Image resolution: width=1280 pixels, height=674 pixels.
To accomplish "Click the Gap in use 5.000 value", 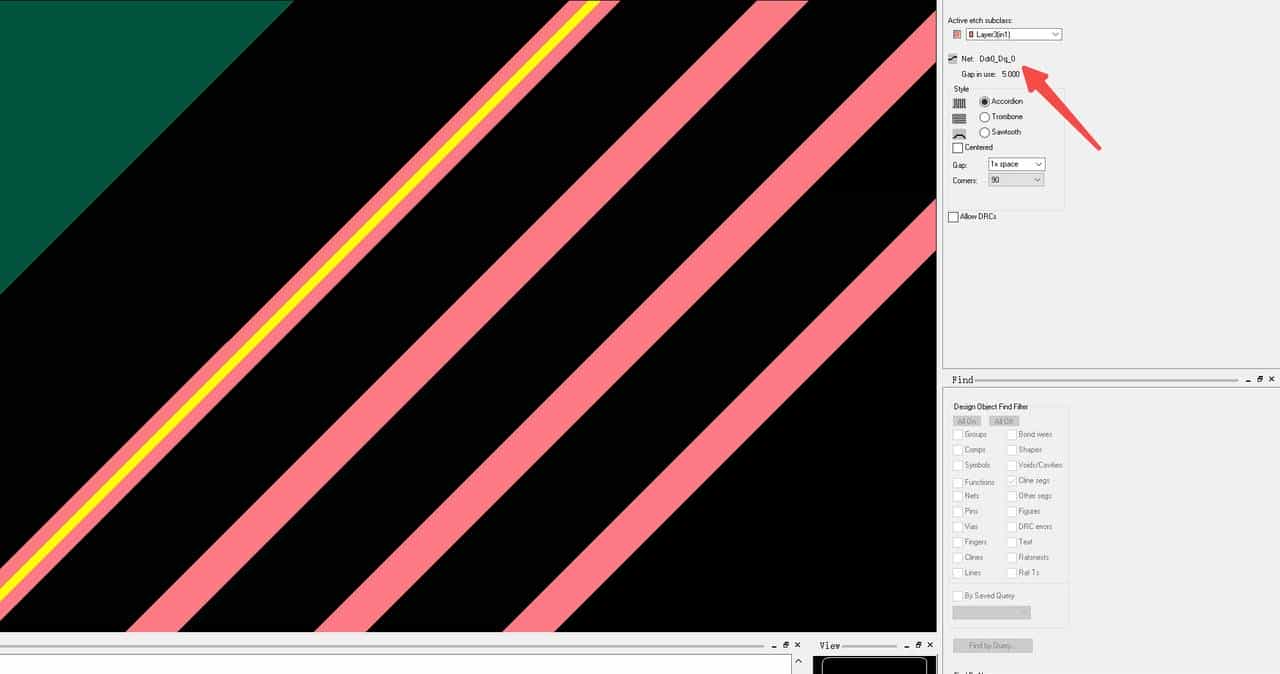I will click(x=1010, y=74).
